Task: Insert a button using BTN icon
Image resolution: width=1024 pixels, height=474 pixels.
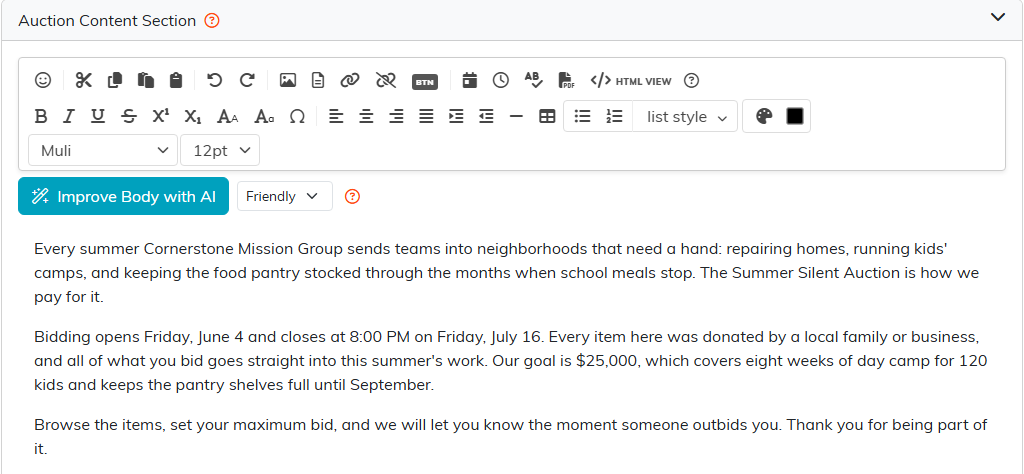Action: tap(424, 82)
